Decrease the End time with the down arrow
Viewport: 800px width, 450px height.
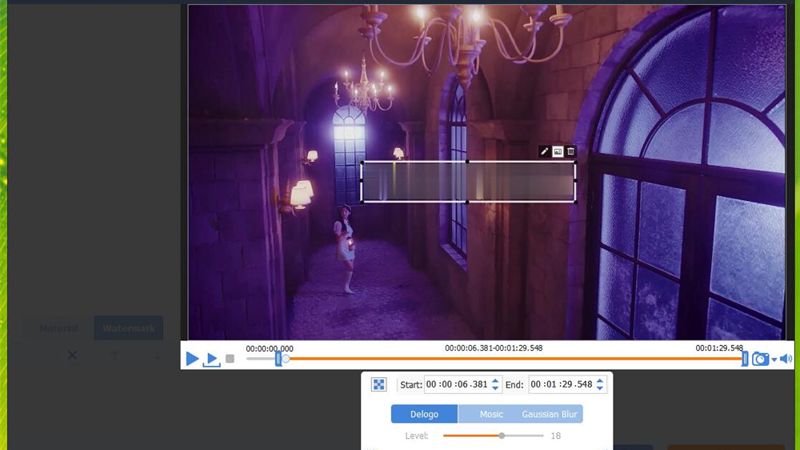coord(600,388)
